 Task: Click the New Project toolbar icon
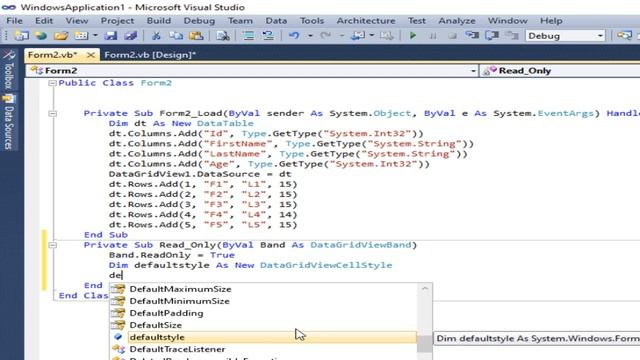[21, 36]
